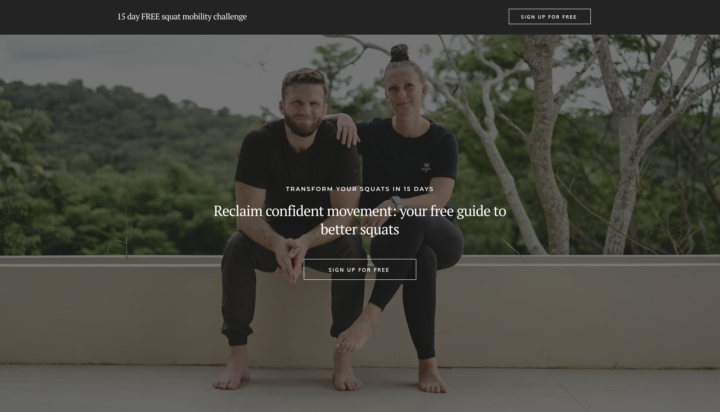Click the man's left bare foot
Image resolution: width=720 pixels, height=412 pixels.
click(232, 372)
